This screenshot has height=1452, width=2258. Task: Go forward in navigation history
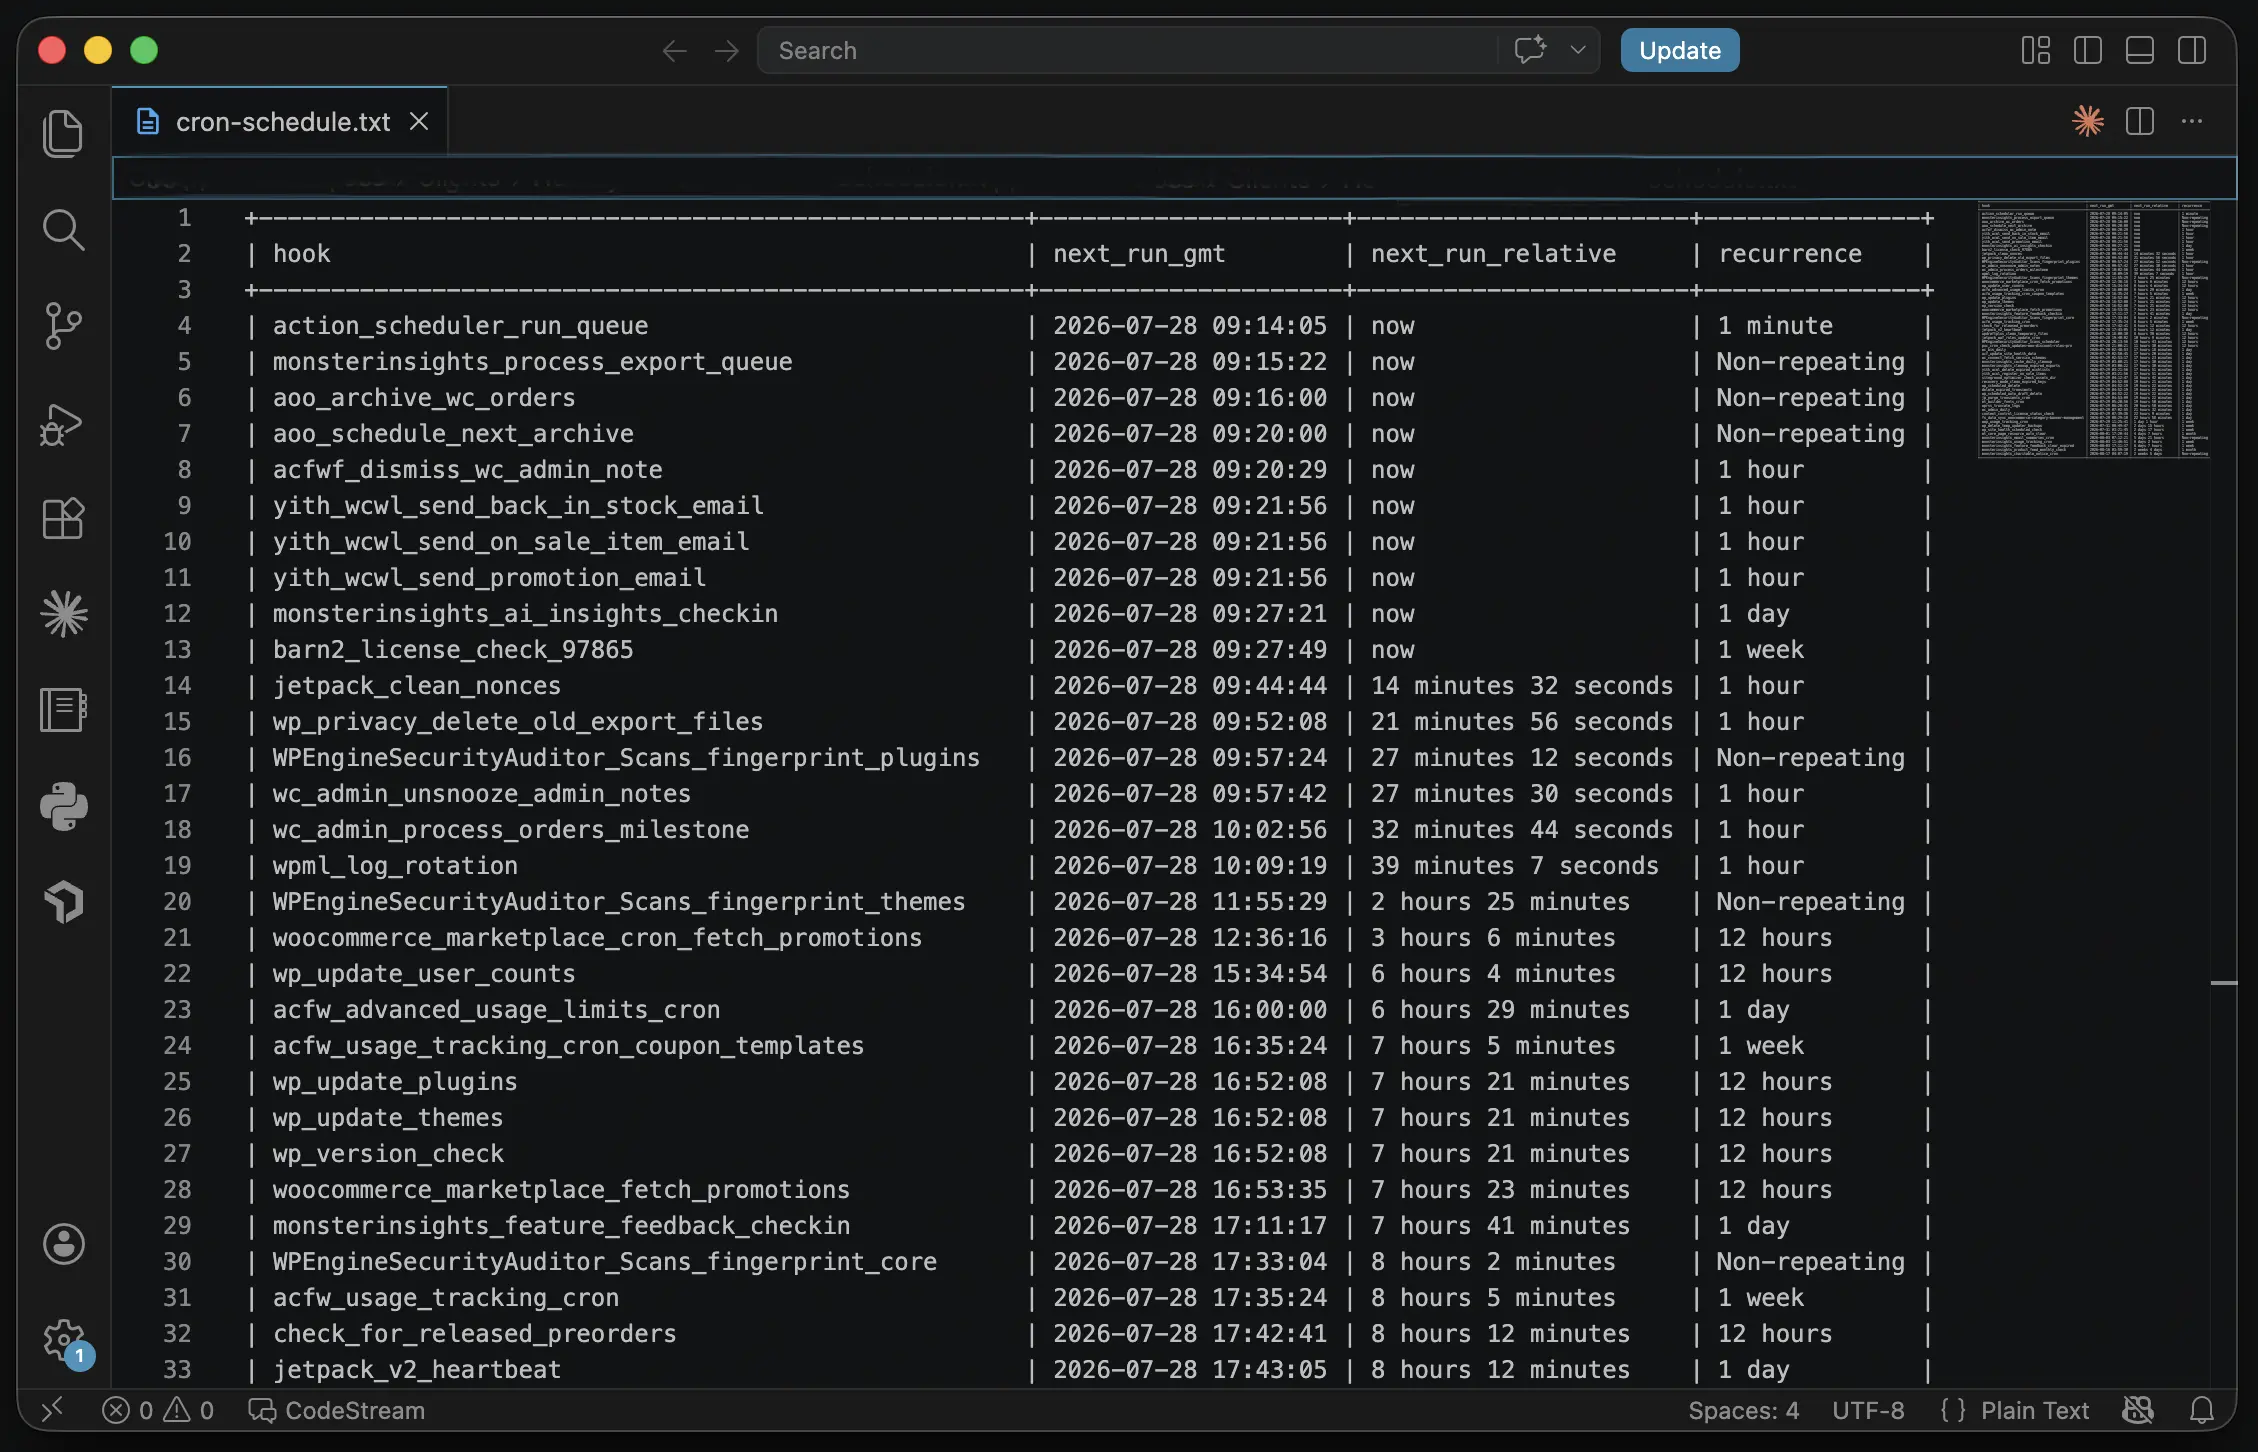727,51
